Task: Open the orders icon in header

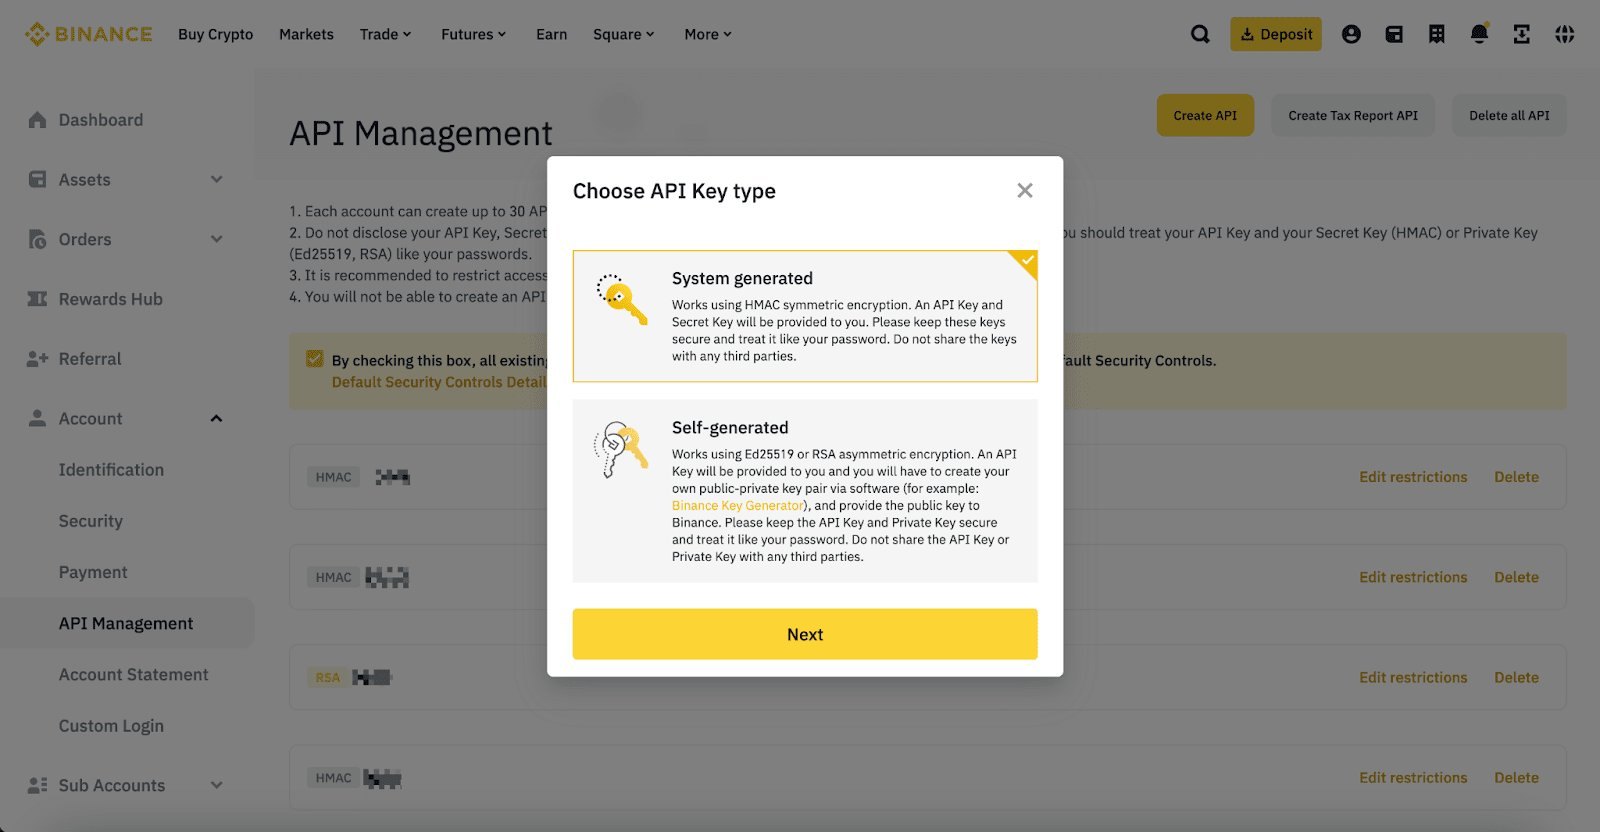Action: [x=1437, y=34]
